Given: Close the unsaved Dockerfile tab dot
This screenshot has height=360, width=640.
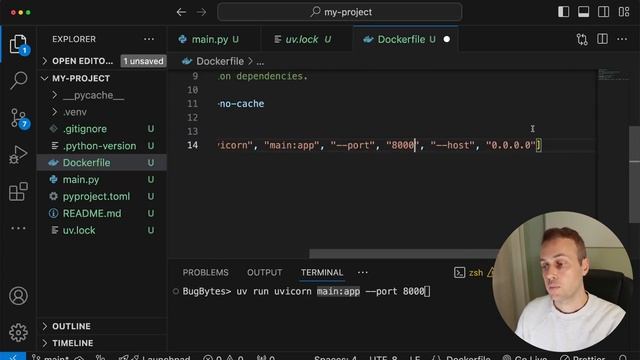Looking at the screenshot, I should [447, 39].
